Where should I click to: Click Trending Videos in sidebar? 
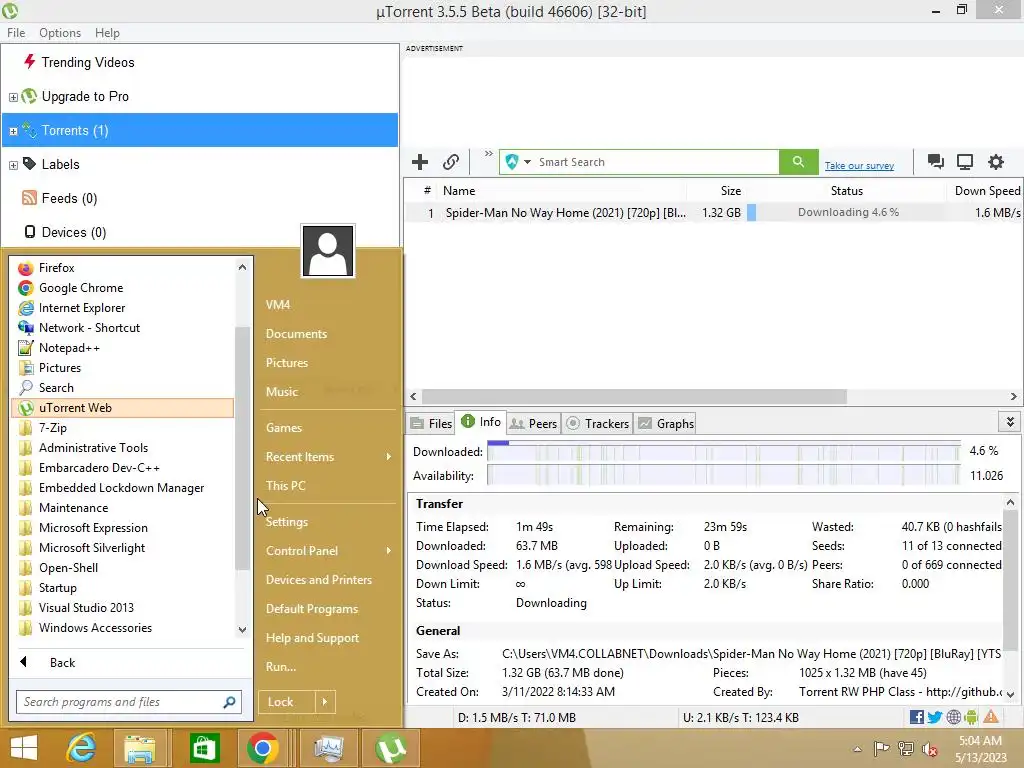pos(88,63)
